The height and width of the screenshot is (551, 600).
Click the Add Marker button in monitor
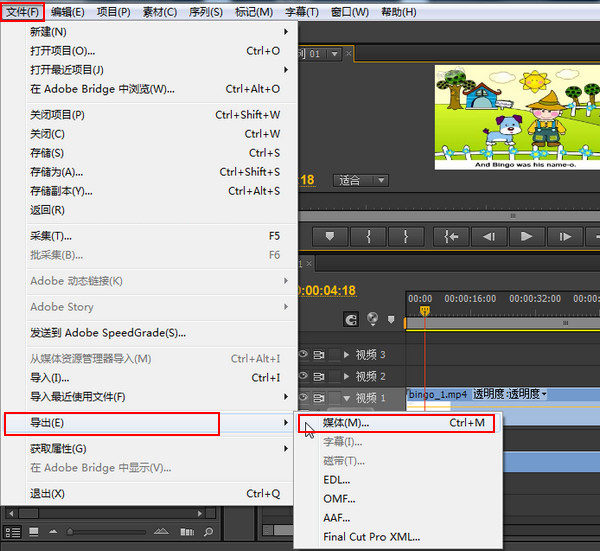tap(329, 237)
